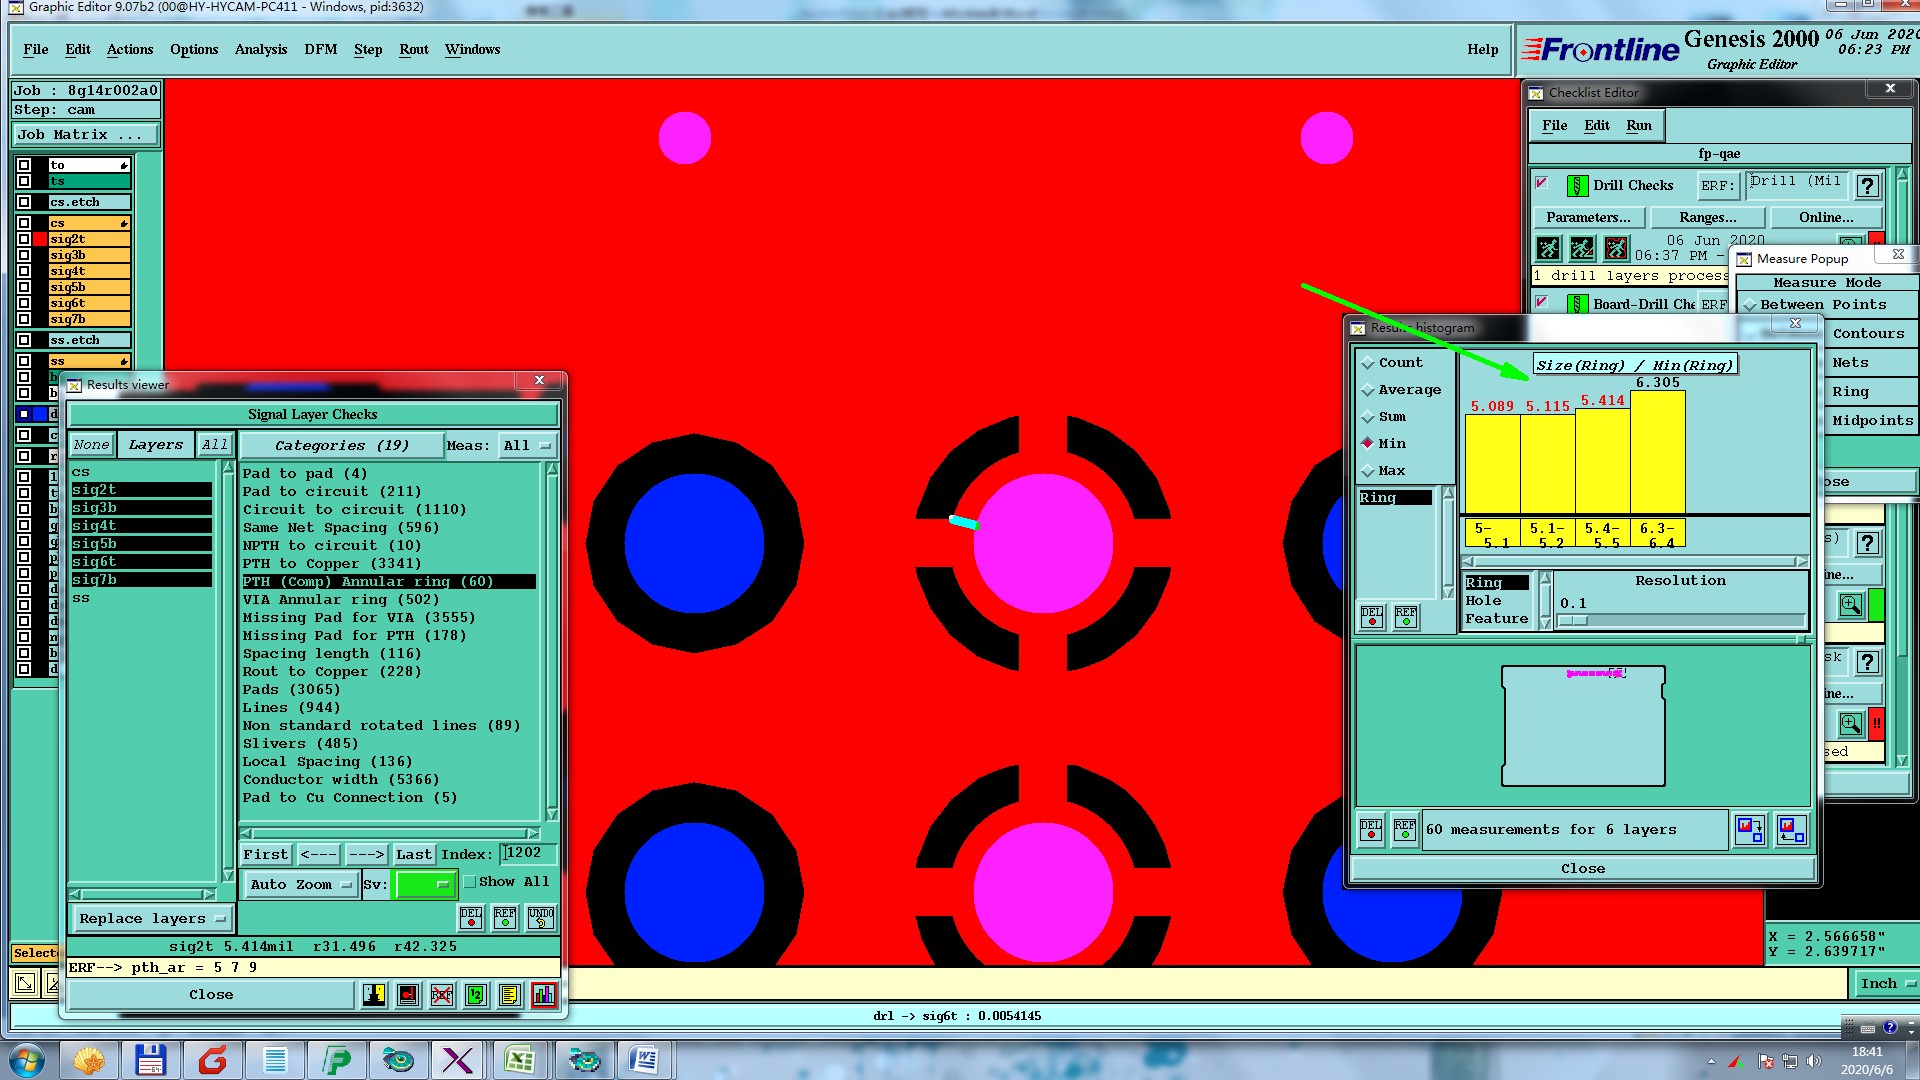Image resolution: width=1920 pixels, height=1080 pixels.
Task: Click the crossed-out REF icon
Action: click(x=441, y=995)
